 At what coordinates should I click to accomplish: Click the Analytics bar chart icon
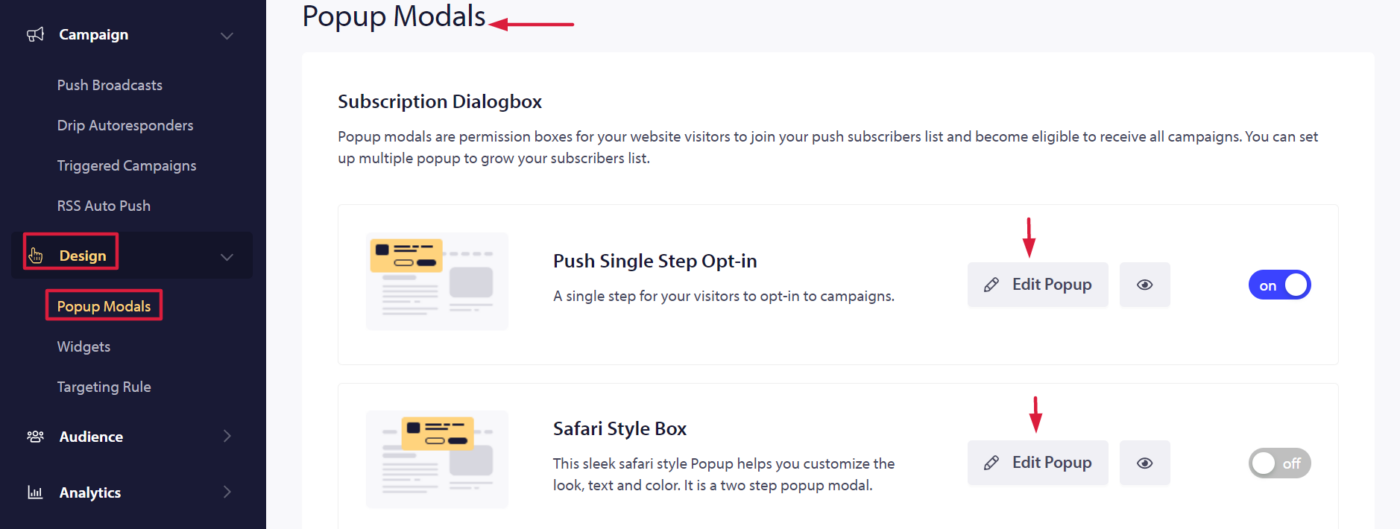pos(35,492)
